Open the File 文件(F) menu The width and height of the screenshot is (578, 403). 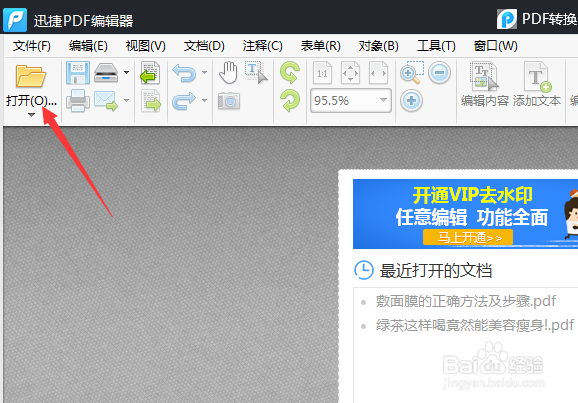[32, 46]
